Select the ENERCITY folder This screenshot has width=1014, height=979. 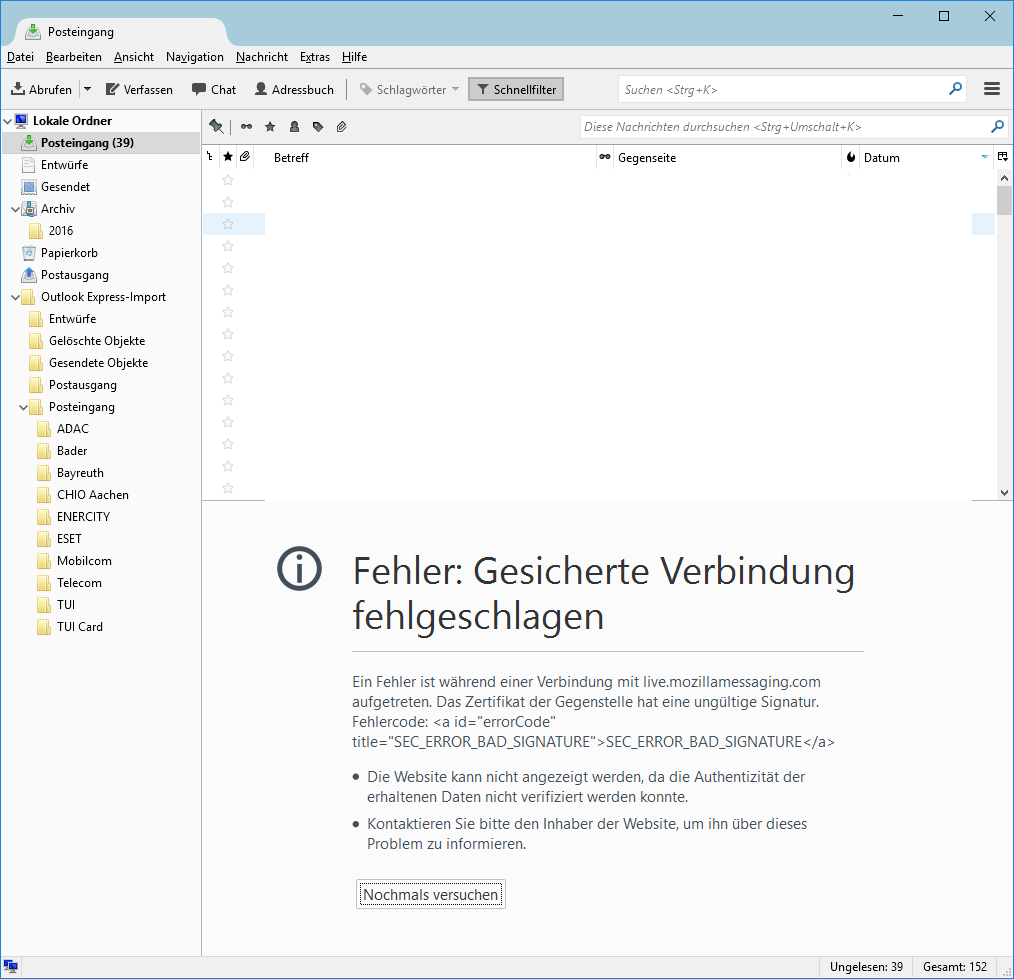[x=83, y=517]
